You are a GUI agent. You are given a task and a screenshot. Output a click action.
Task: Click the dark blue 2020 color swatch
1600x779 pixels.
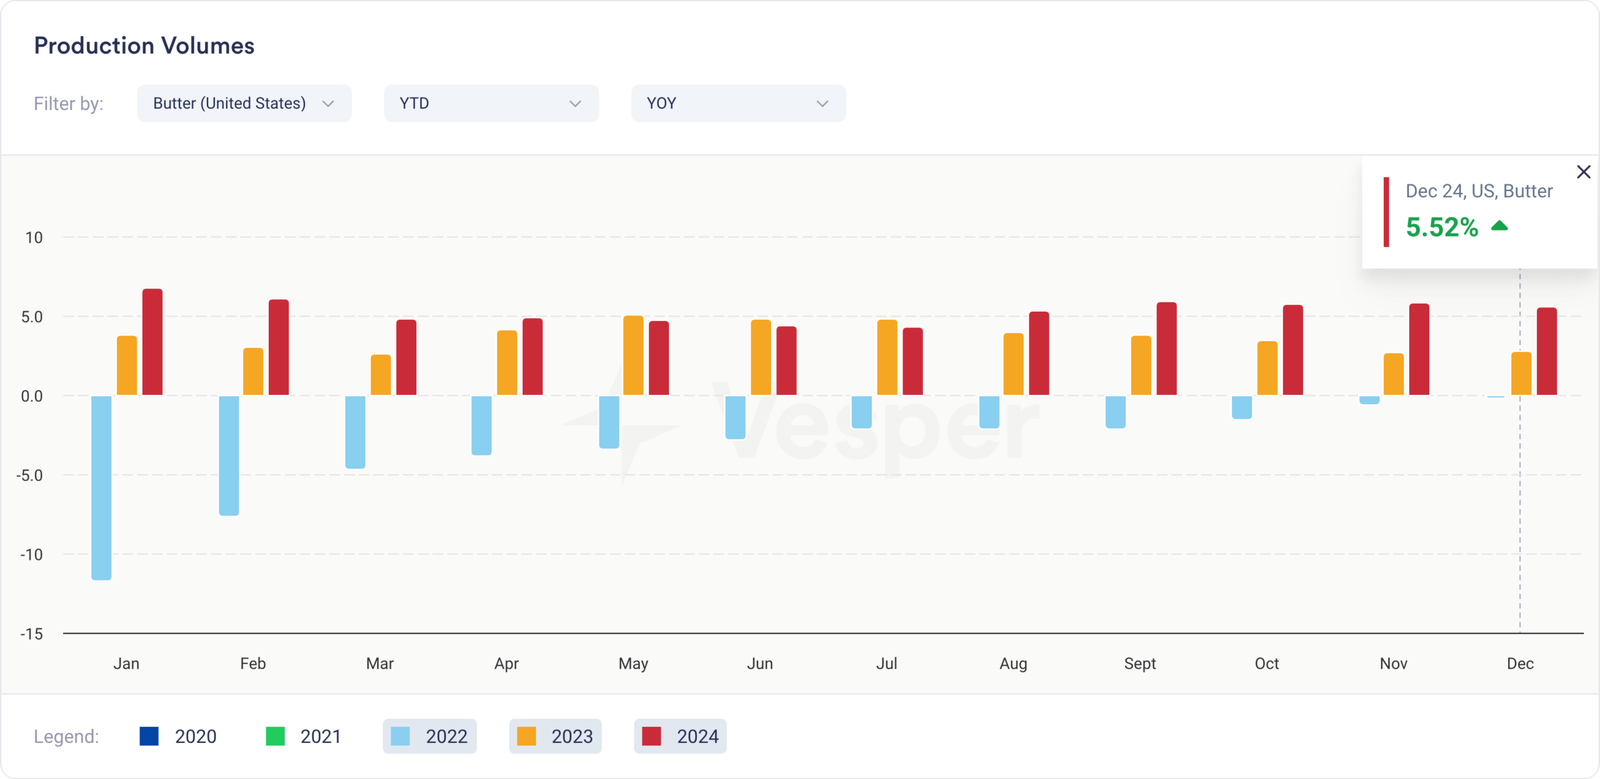pyautogui.click(x=149, y=737)
